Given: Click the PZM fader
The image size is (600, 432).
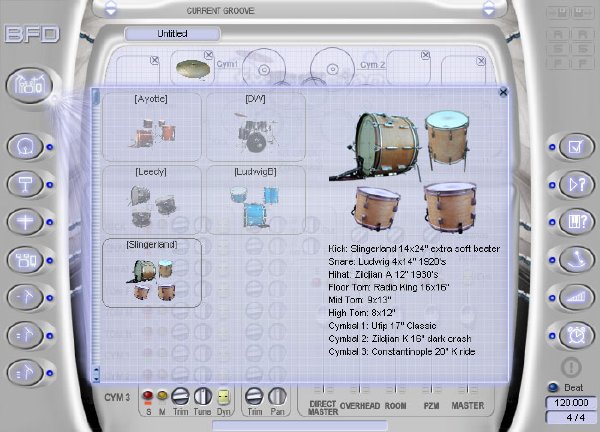Looking at the screenshot, I should click(x=432, y=390).
